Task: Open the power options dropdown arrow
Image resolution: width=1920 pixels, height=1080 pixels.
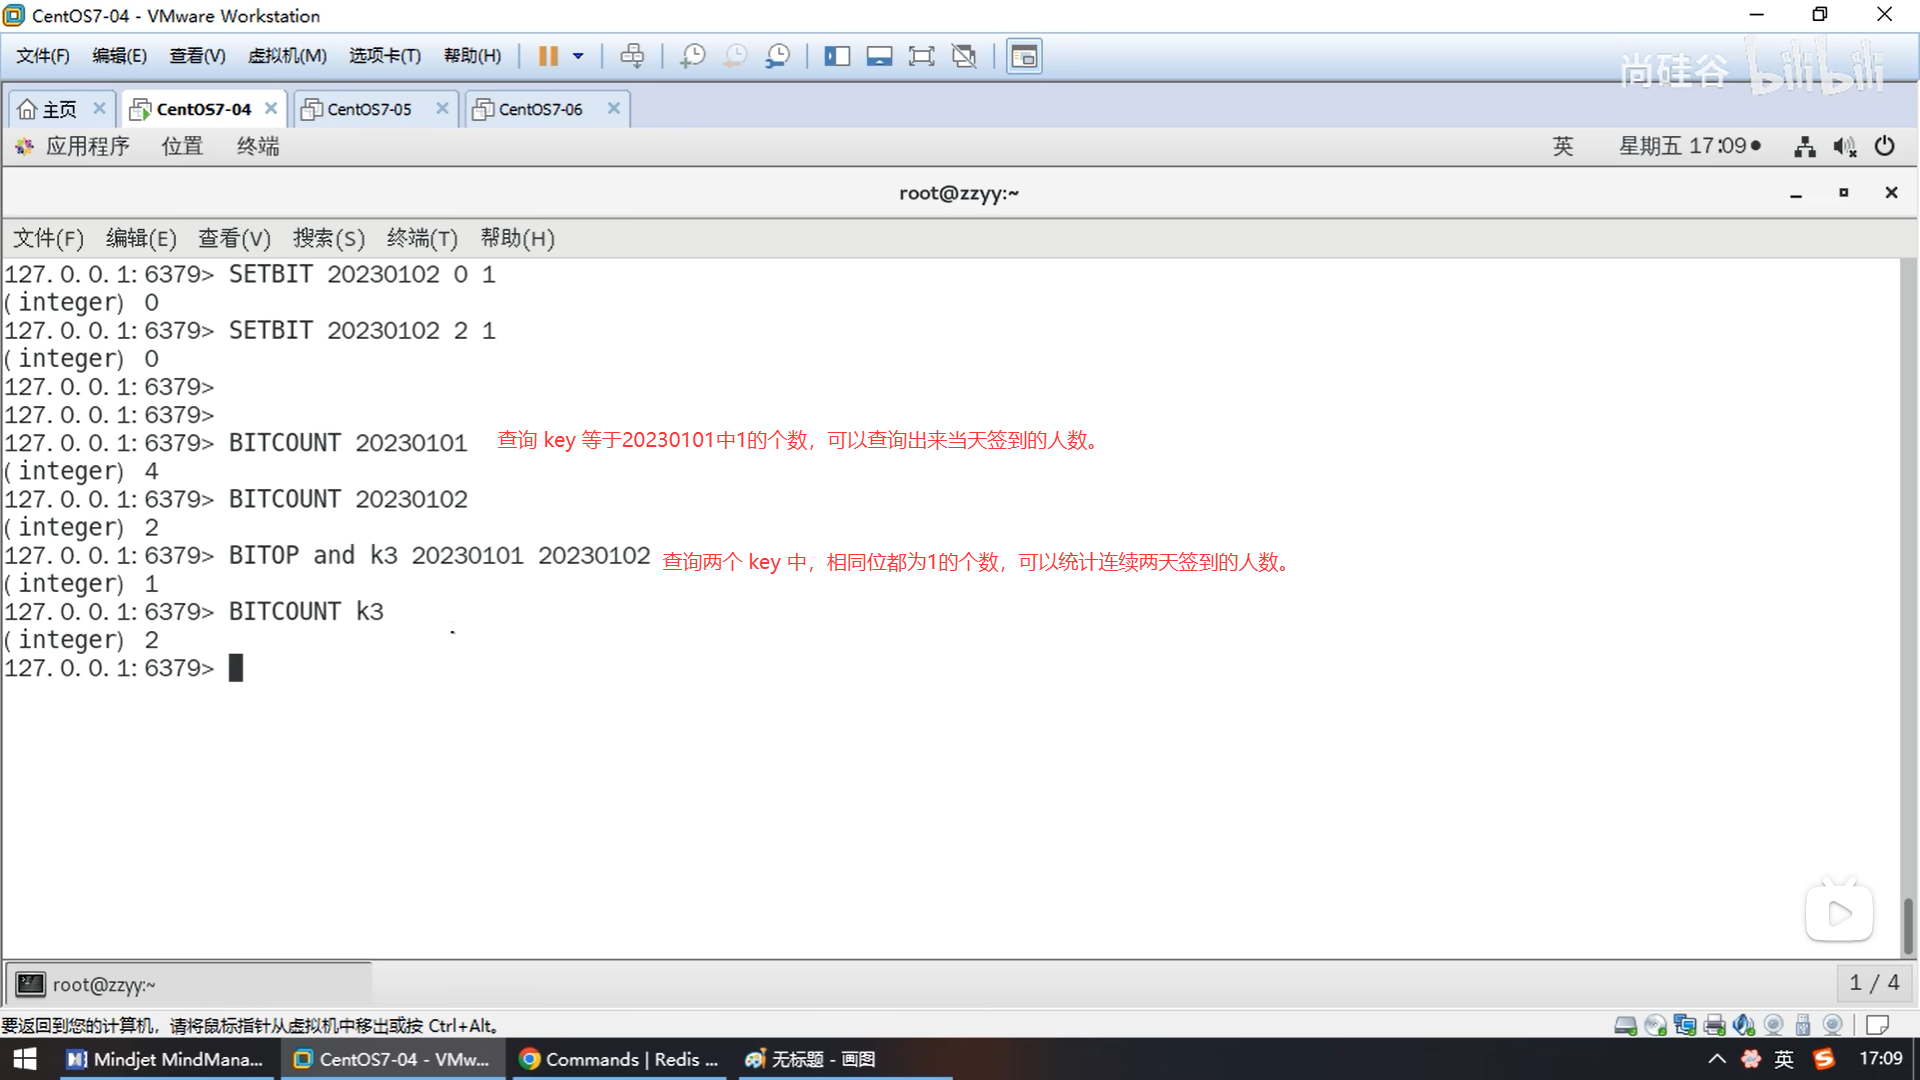Action: (x=578, y=56)
